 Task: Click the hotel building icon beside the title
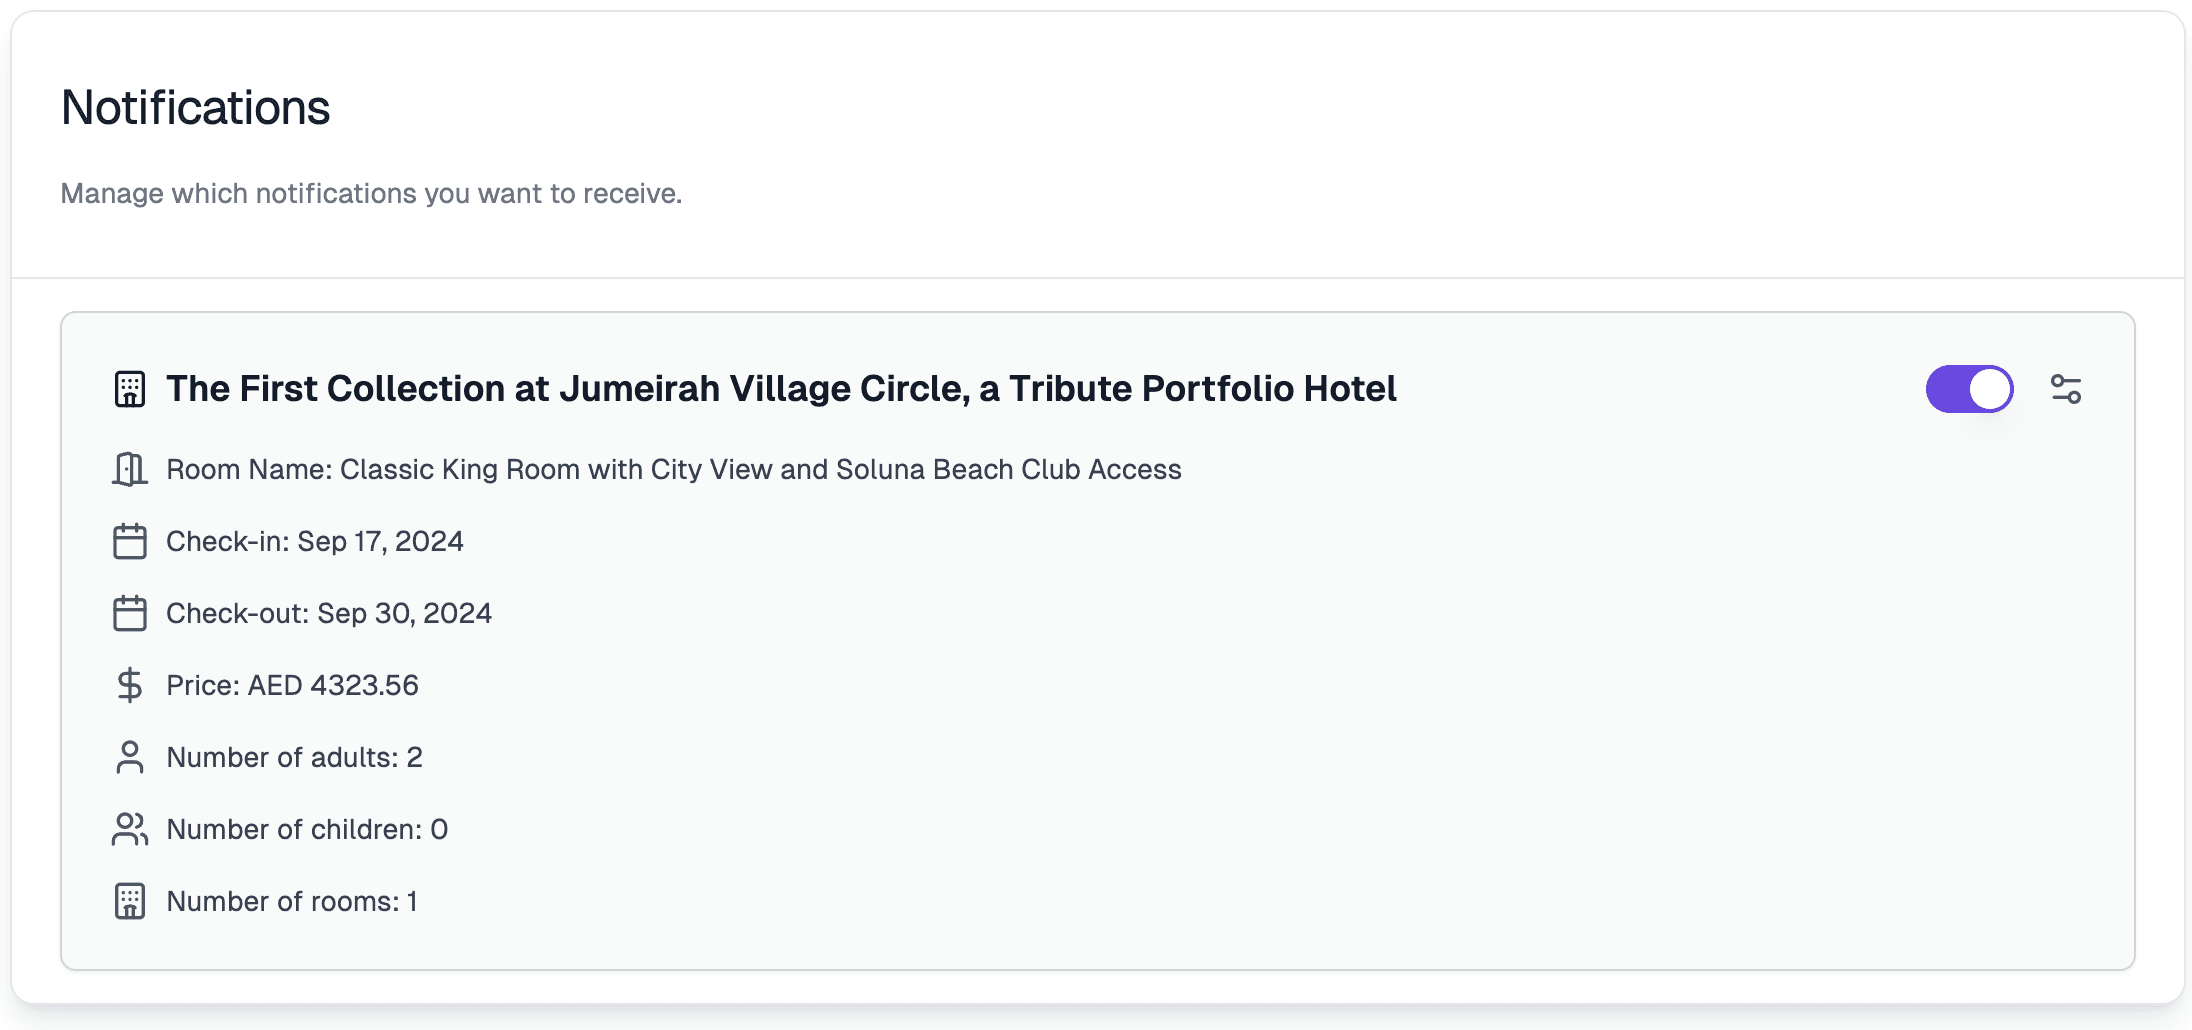pyautogui.click(x=130, y=389)
